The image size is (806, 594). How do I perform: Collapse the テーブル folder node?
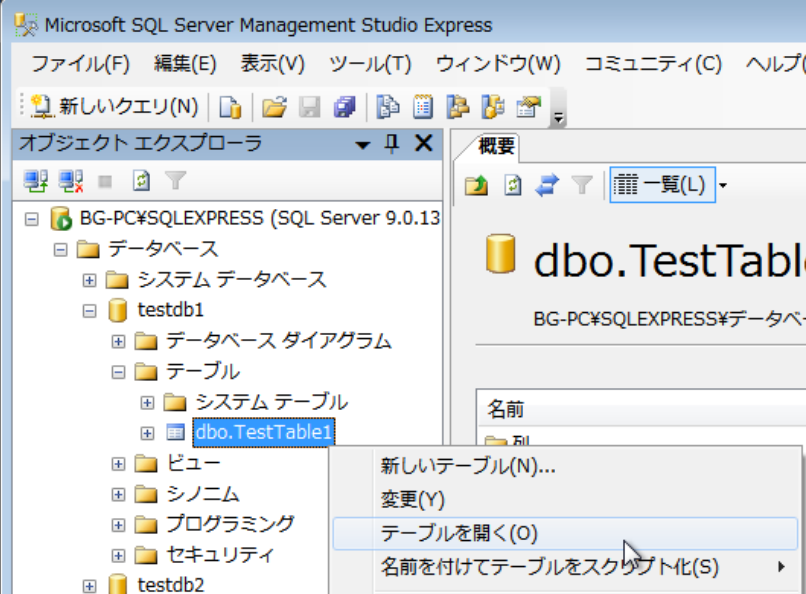pos(118,372)
